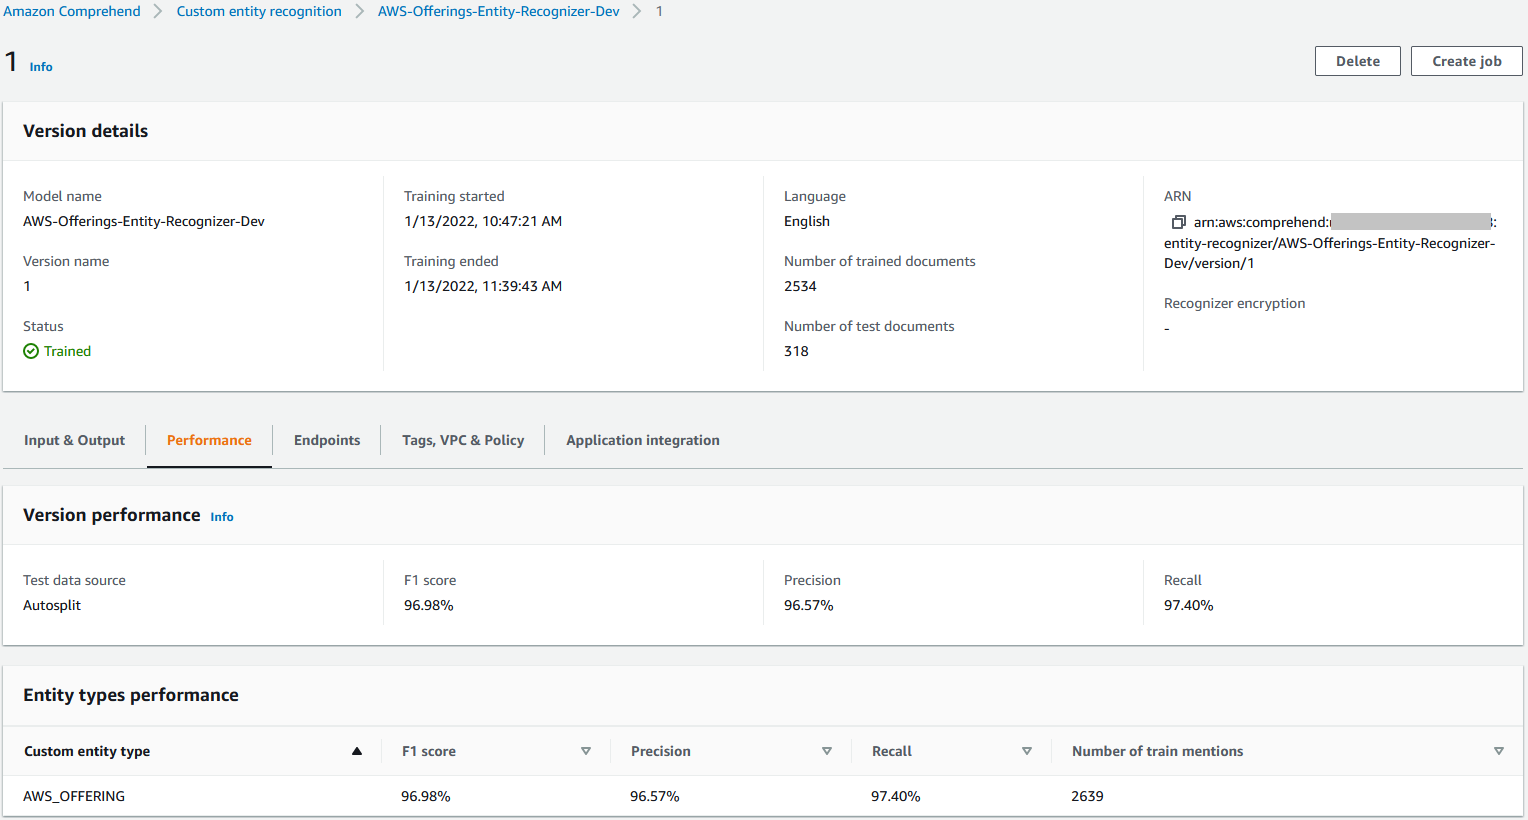
Task: Click the Trained status text
Action: 67,351
